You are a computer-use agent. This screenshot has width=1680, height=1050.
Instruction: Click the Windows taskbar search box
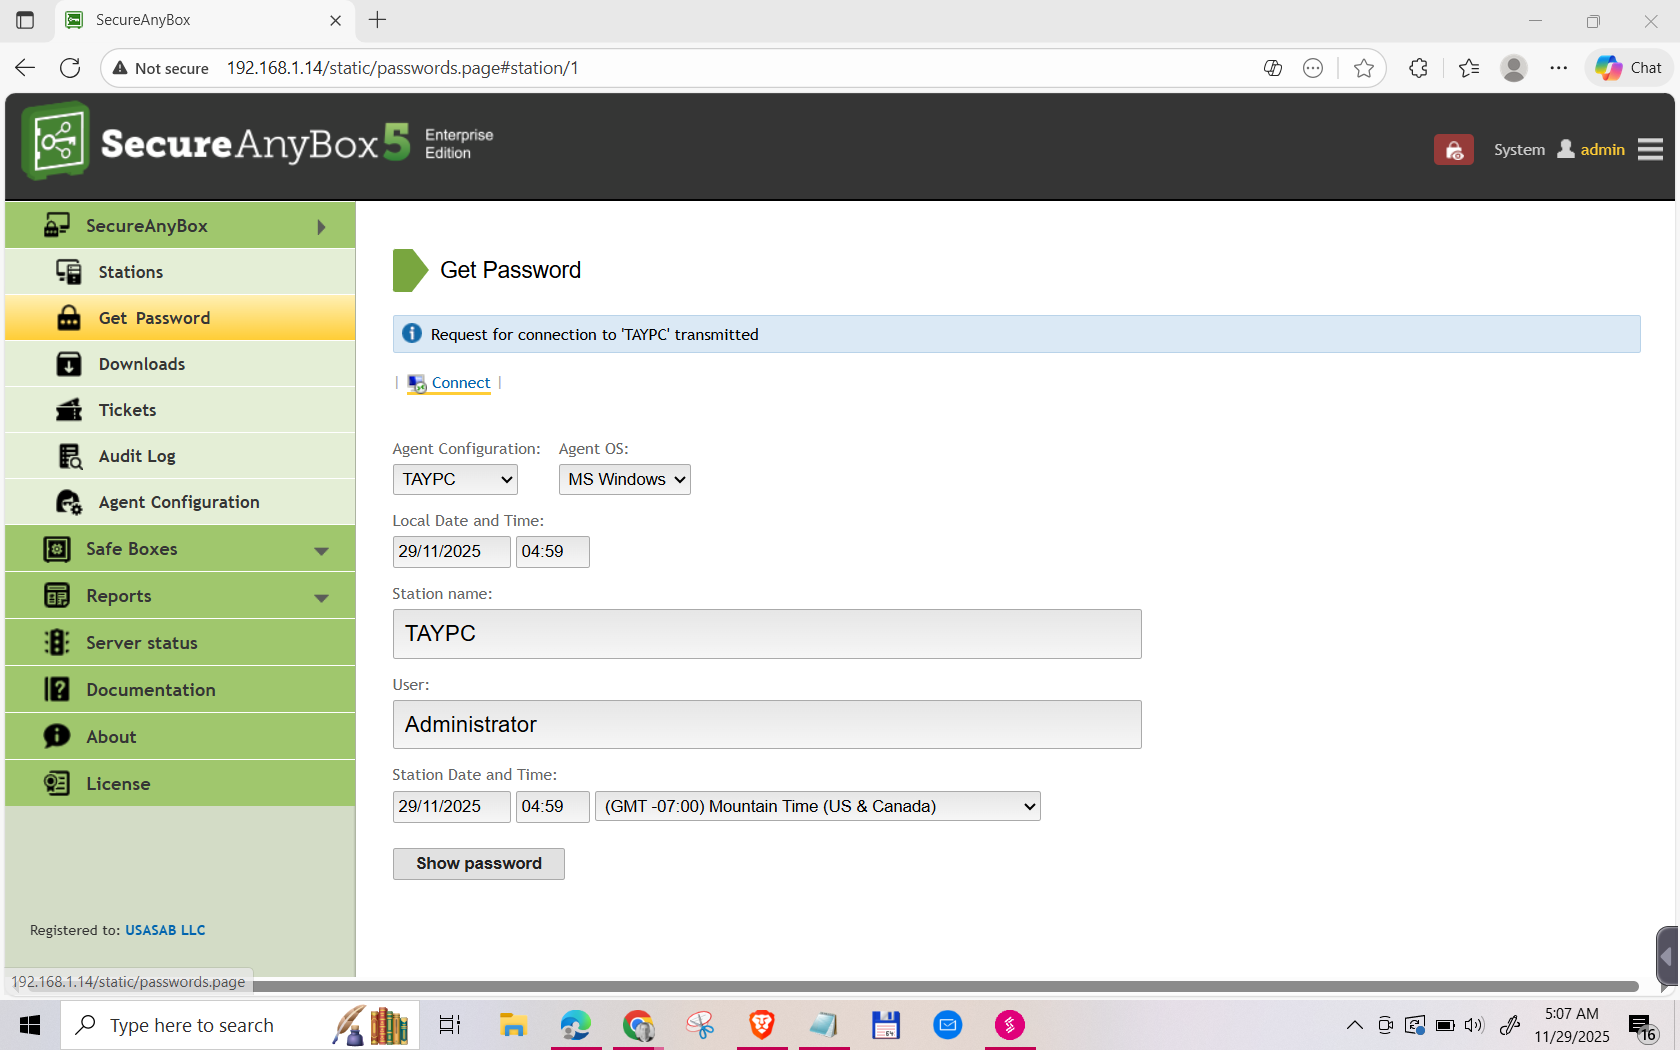(240, 1025)
